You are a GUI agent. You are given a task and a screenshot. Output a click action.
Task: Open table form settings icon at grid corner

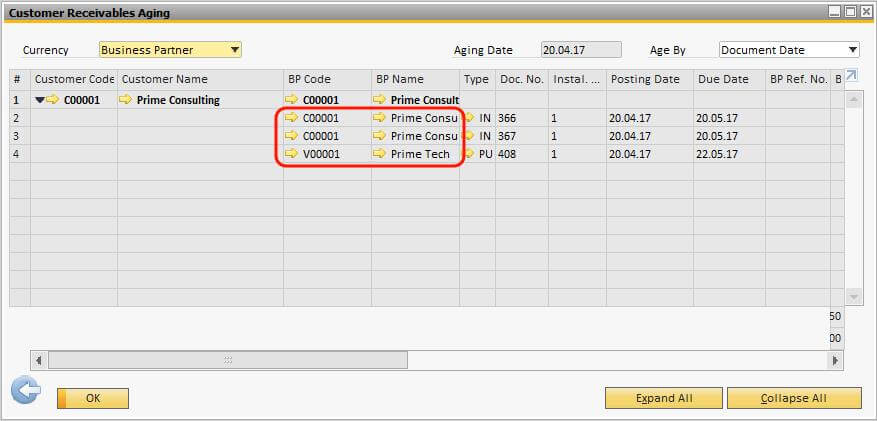tap(851, 75)
